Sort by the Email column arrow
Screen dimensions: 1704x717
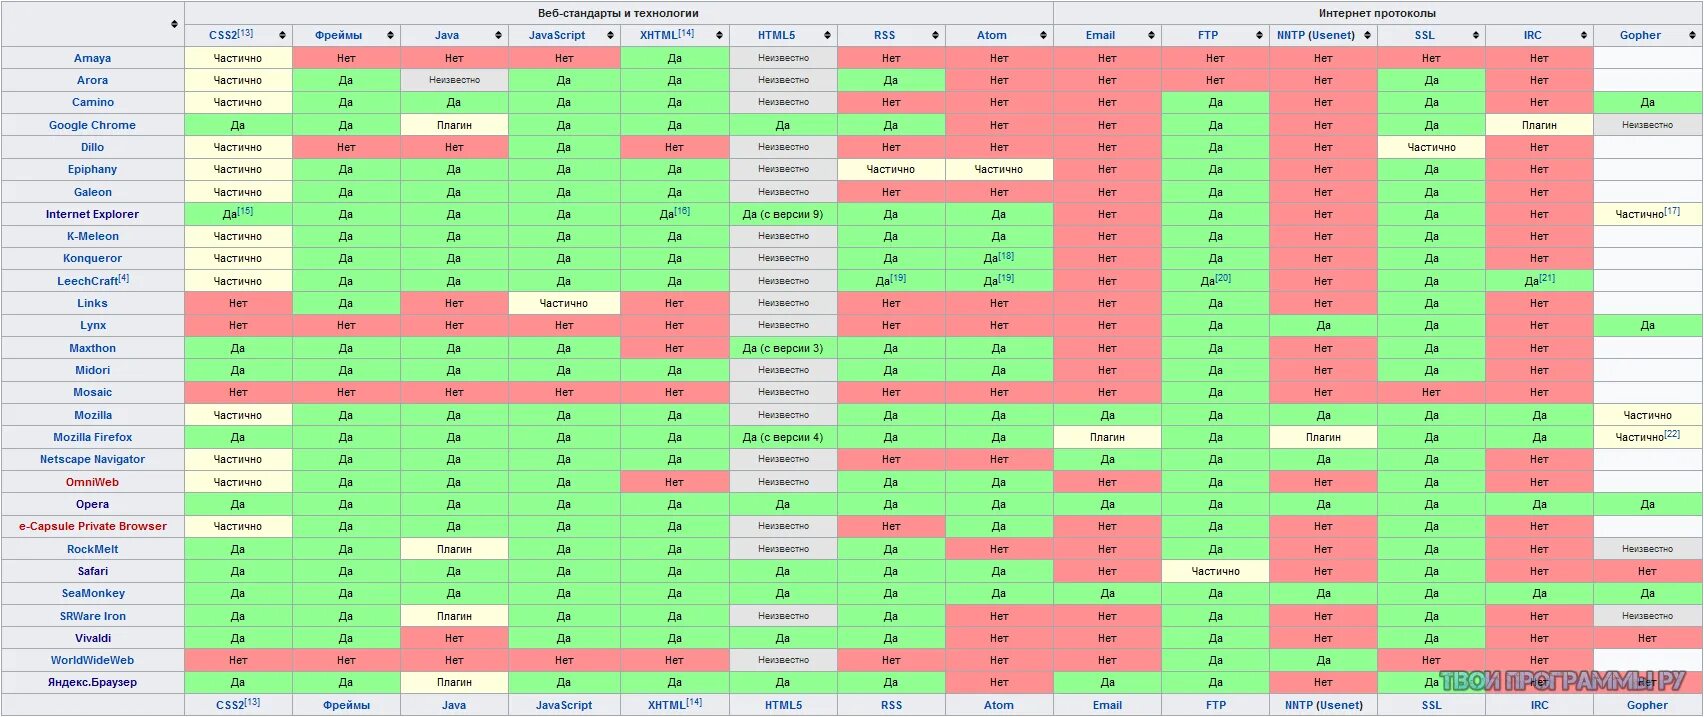click(x=1151, y=35)
